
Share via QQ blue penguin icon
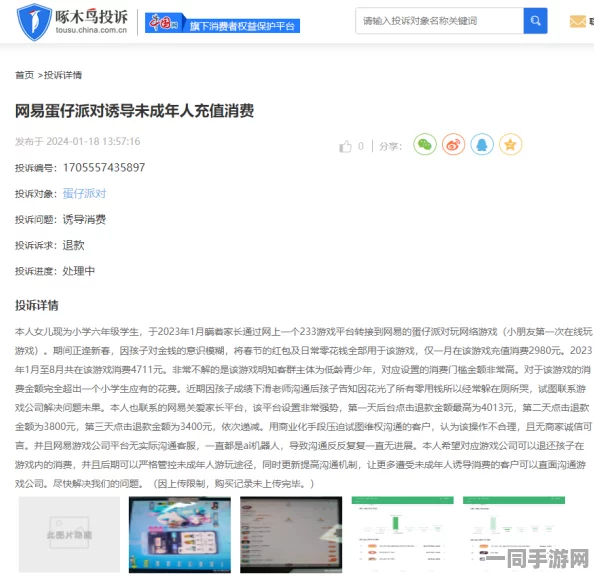tap(482, 144)
